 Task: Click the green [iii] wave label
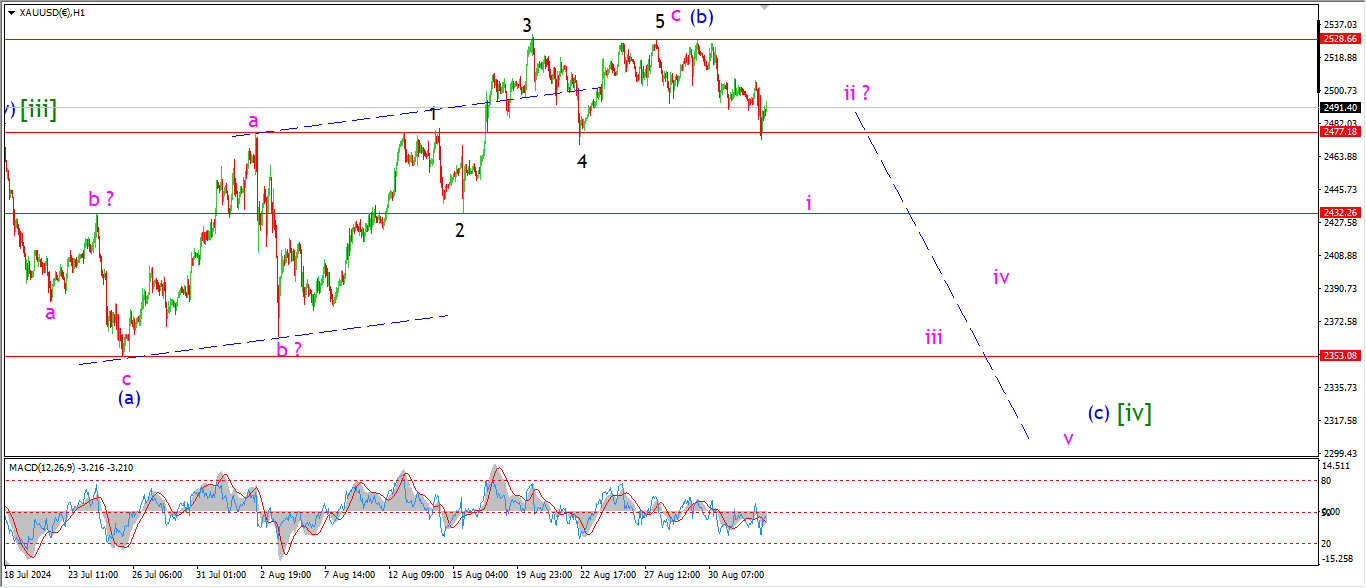[38, 110]
